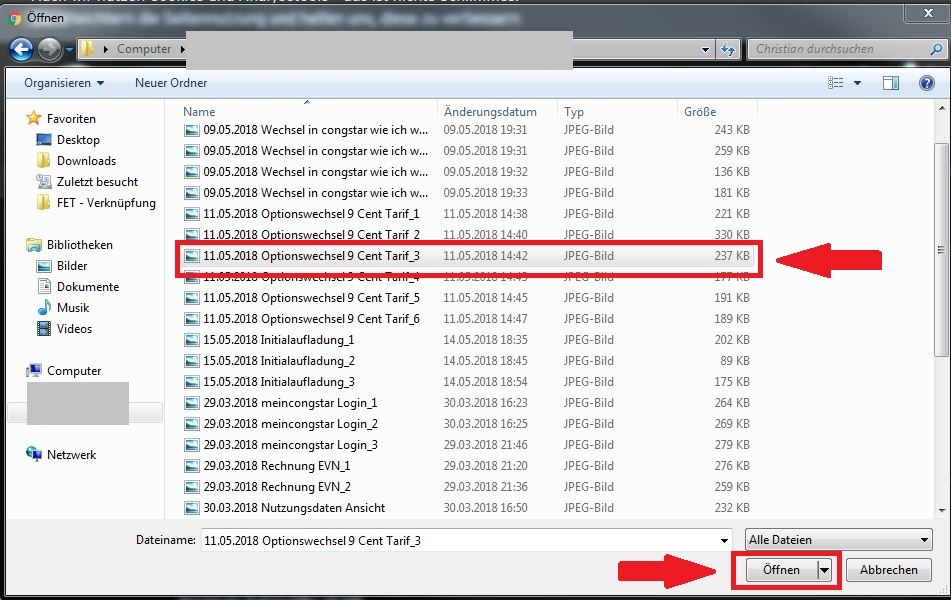Click the file list vertical scrollbar
The image size is (951, 600).
(941, 250)
